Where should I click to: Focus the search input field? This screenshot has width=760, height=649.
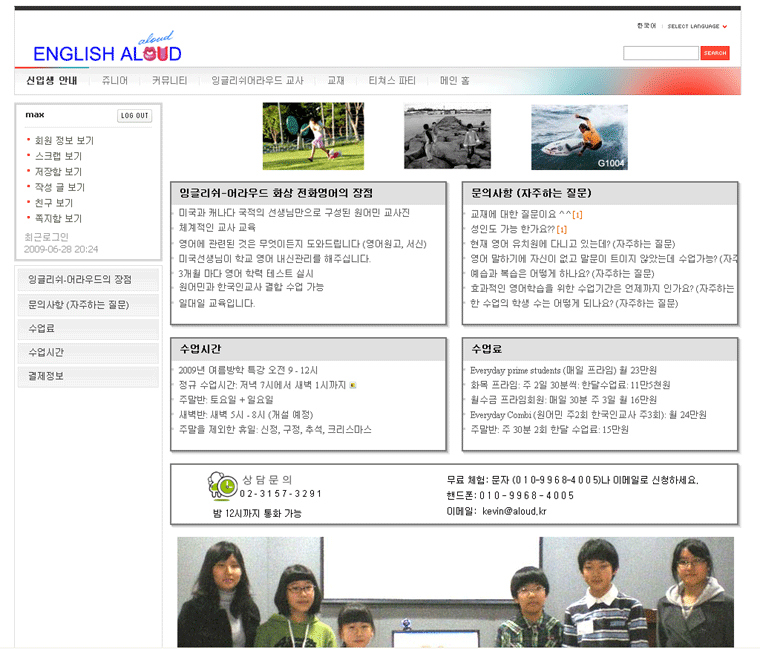[x=661, y=53]
